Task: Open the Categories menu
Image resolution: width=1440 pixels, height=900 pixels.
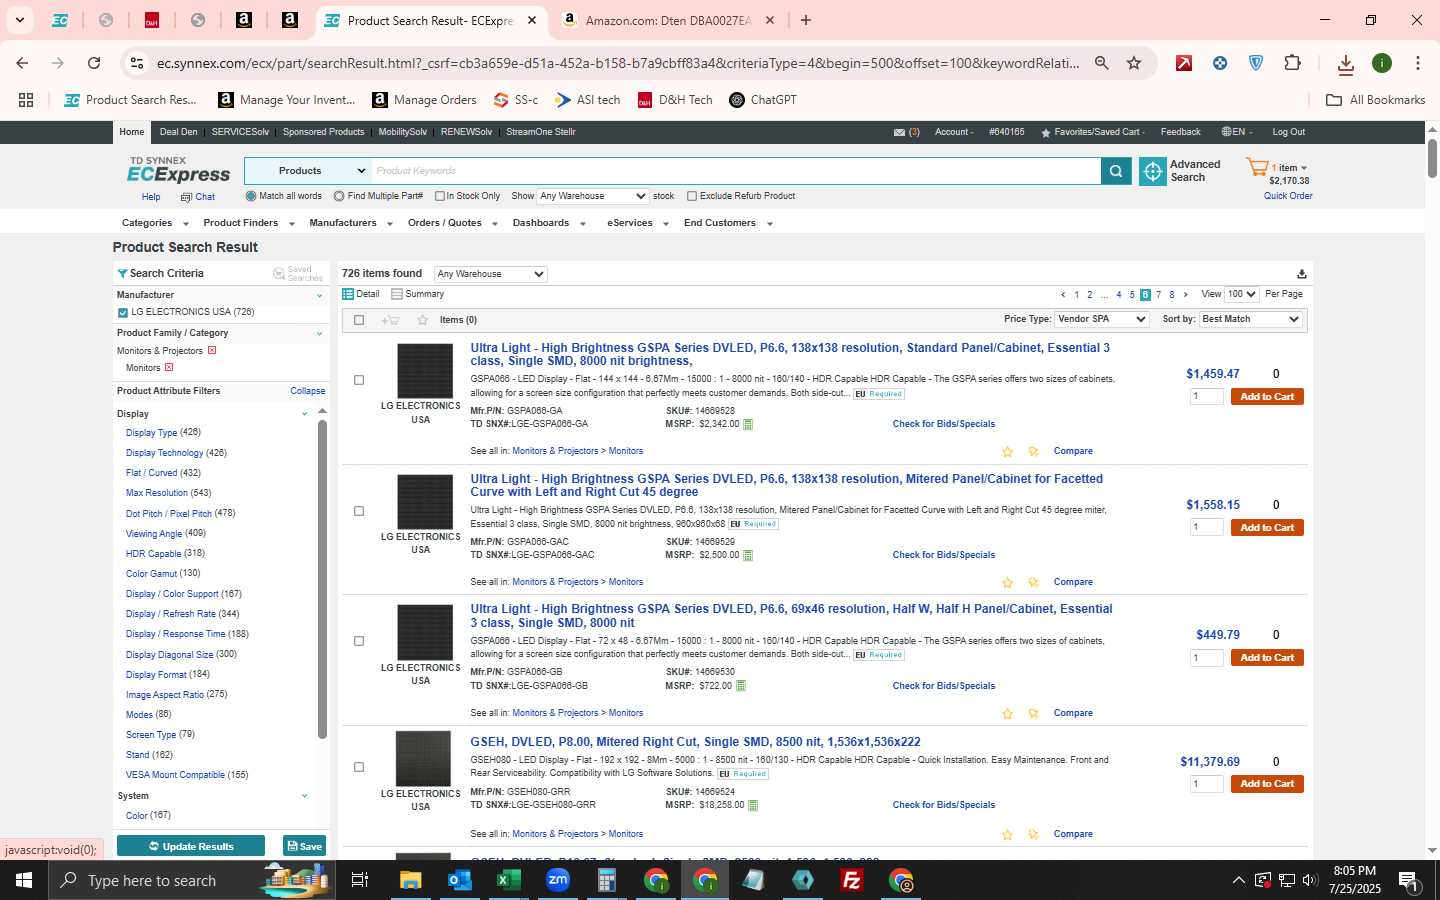Action: [x=155, y=223]
